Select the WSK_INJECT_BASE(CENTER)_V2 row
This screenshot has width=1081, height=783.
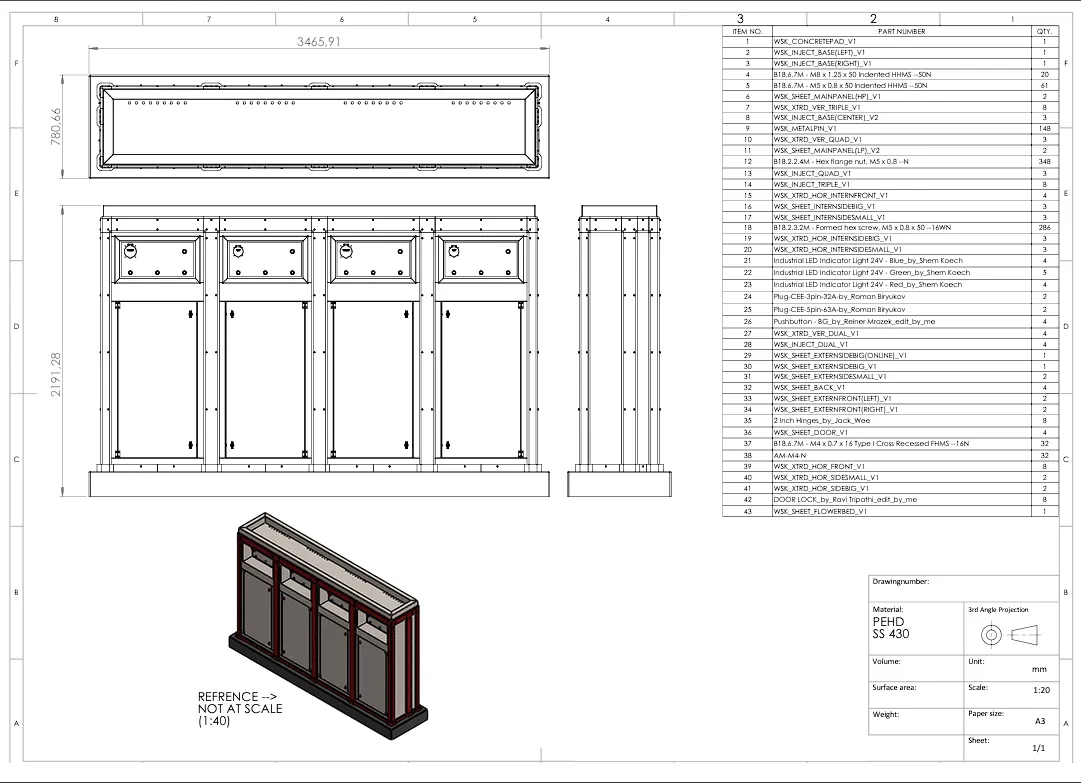pos(890,118)
